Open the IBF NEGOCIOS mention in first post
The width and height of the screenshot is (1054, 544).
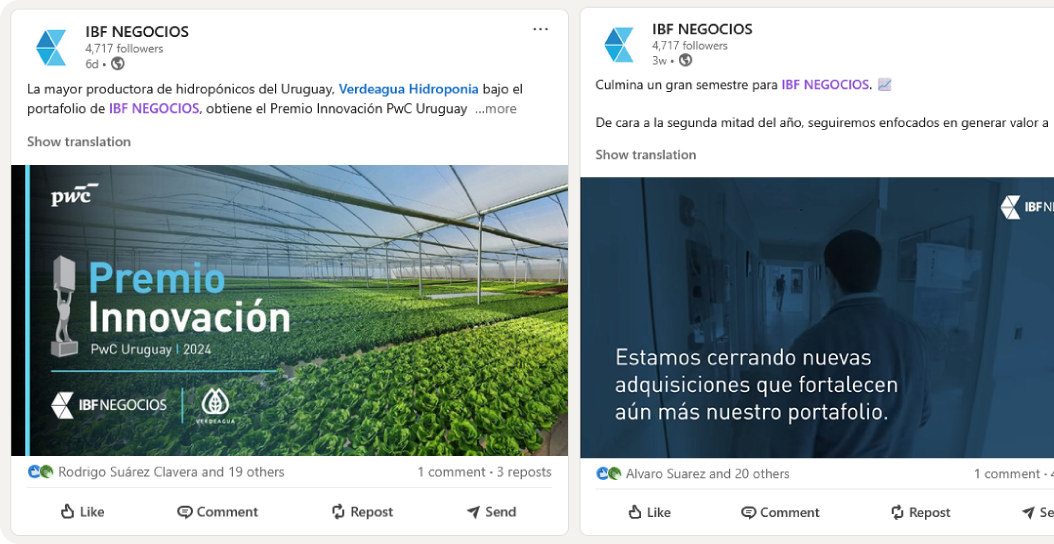pos(154,108)
